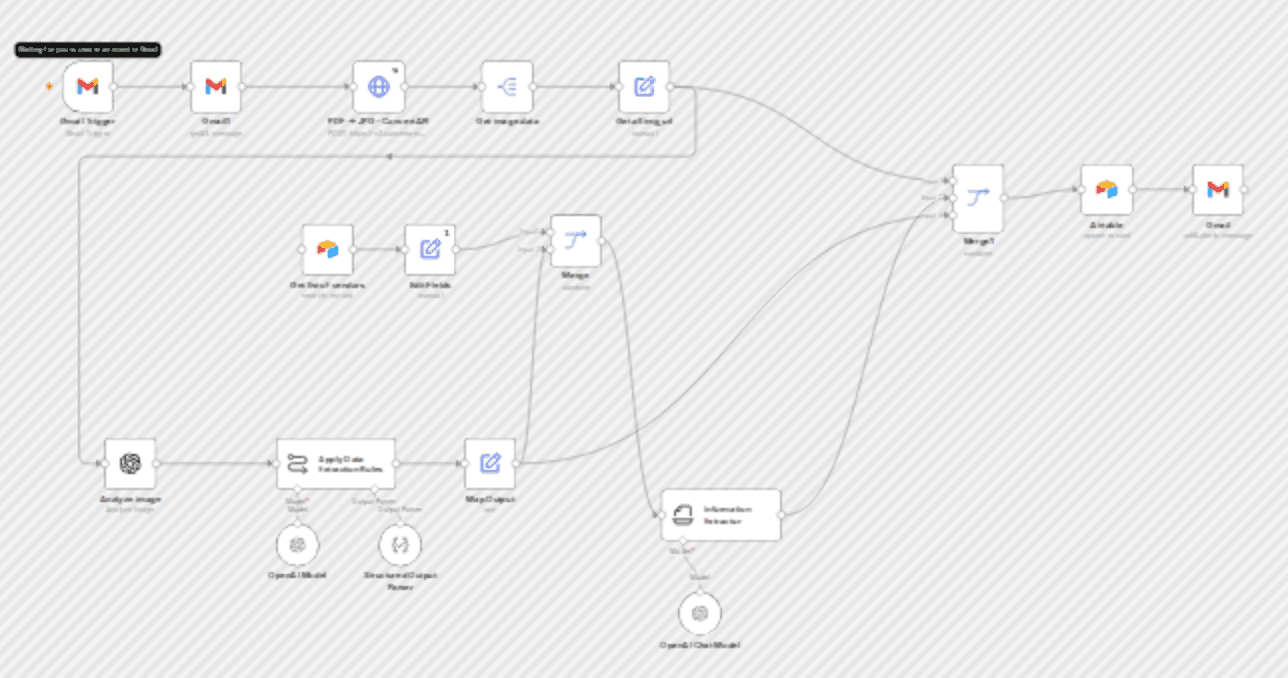Image resolution: width=1288 pixels, height=678 pixels.
Task: Click the 'Structured Output Parser' label
Action: pos(400,581)
